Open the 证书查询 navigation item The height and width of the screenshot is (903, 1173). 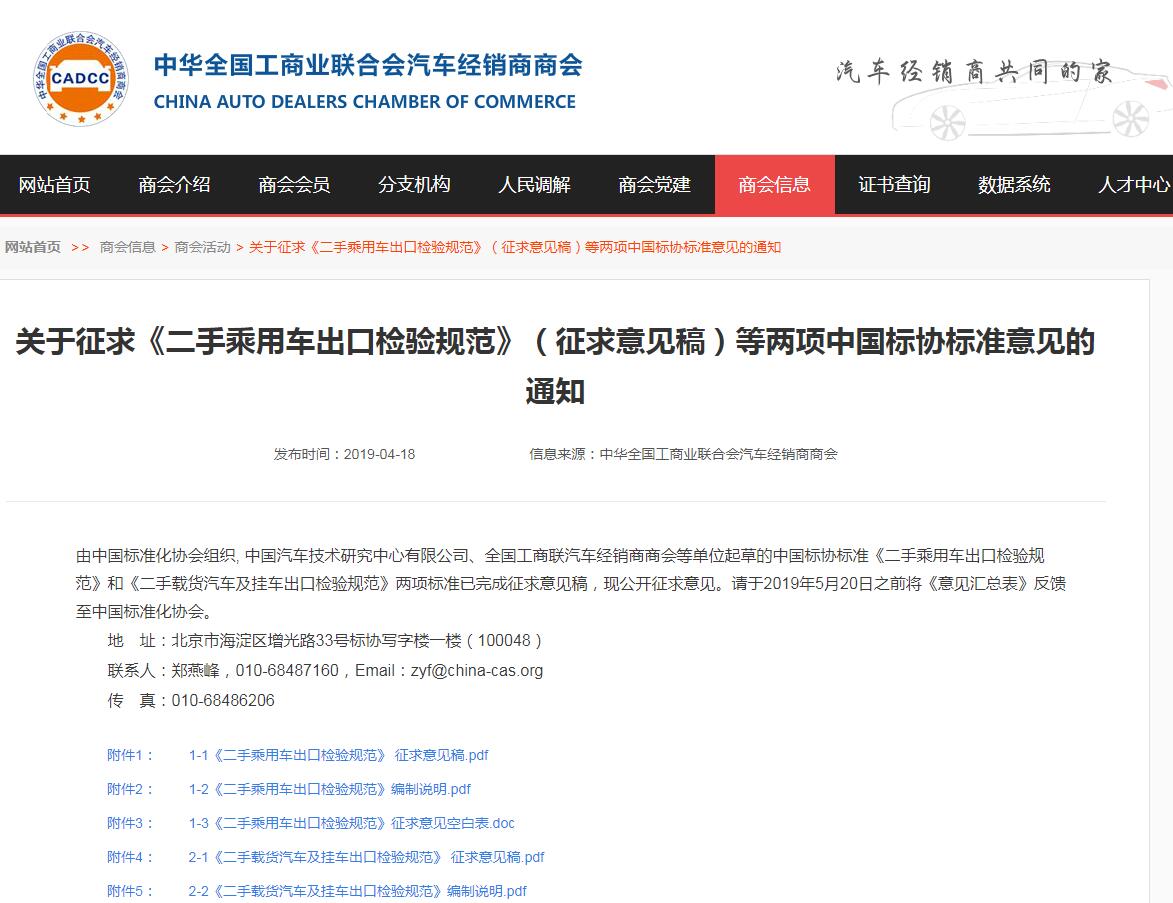pyautogui.click(x=894, y=185)
